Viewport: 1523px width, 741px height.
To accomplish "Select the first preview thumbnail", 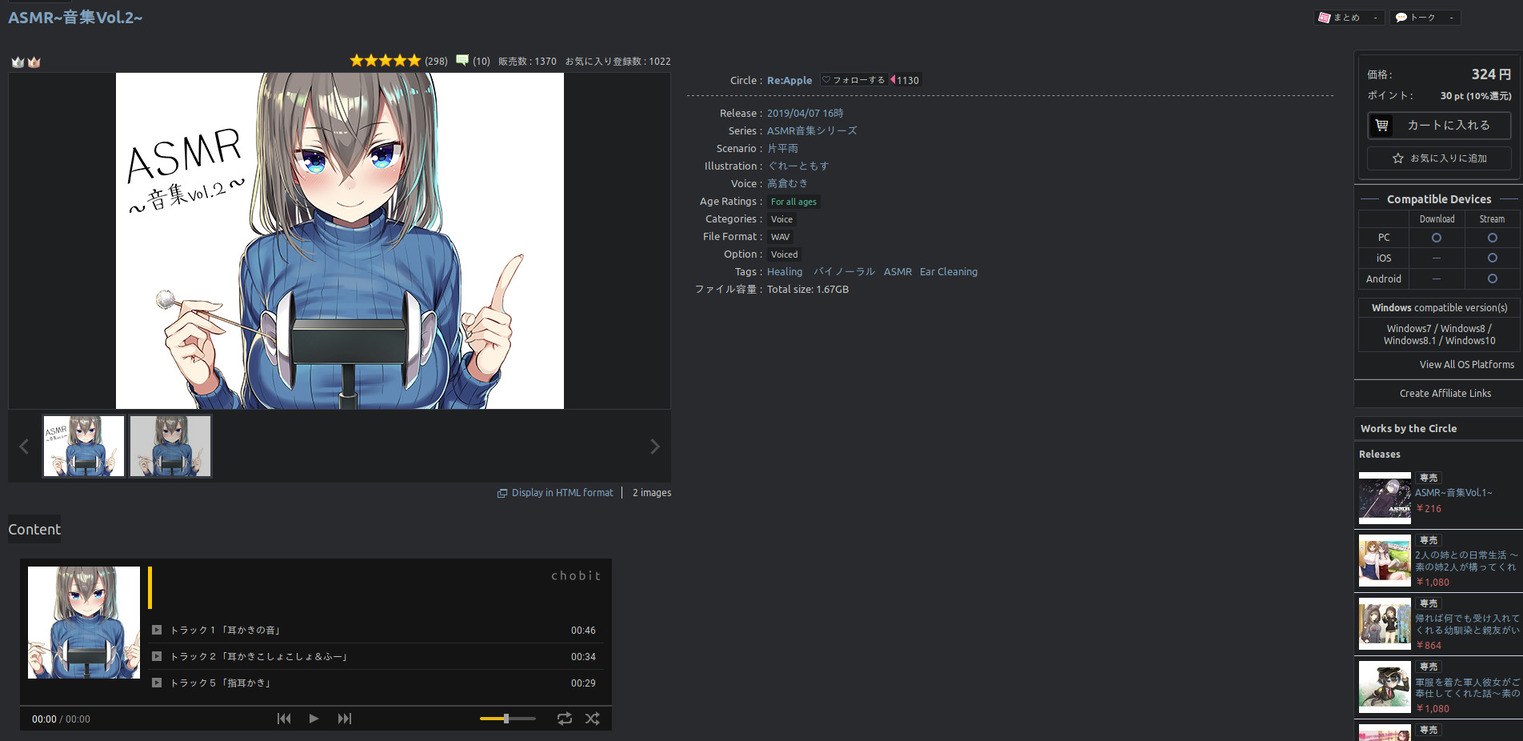I will 84,446.
